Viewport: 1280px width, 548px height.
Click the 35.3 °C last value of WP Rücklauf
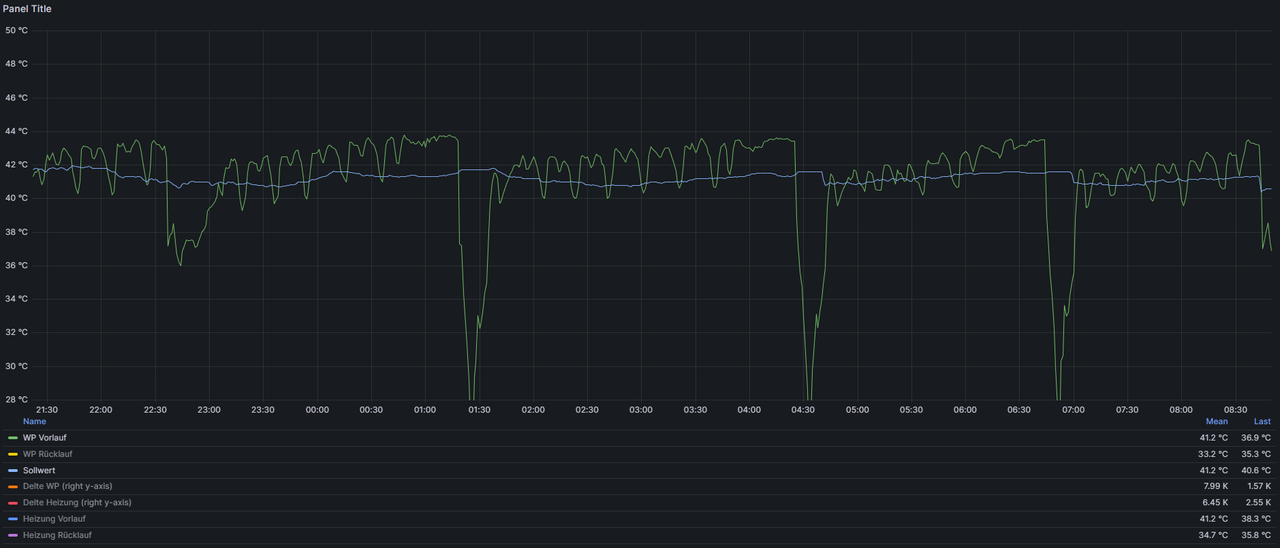click(1256, 454)
